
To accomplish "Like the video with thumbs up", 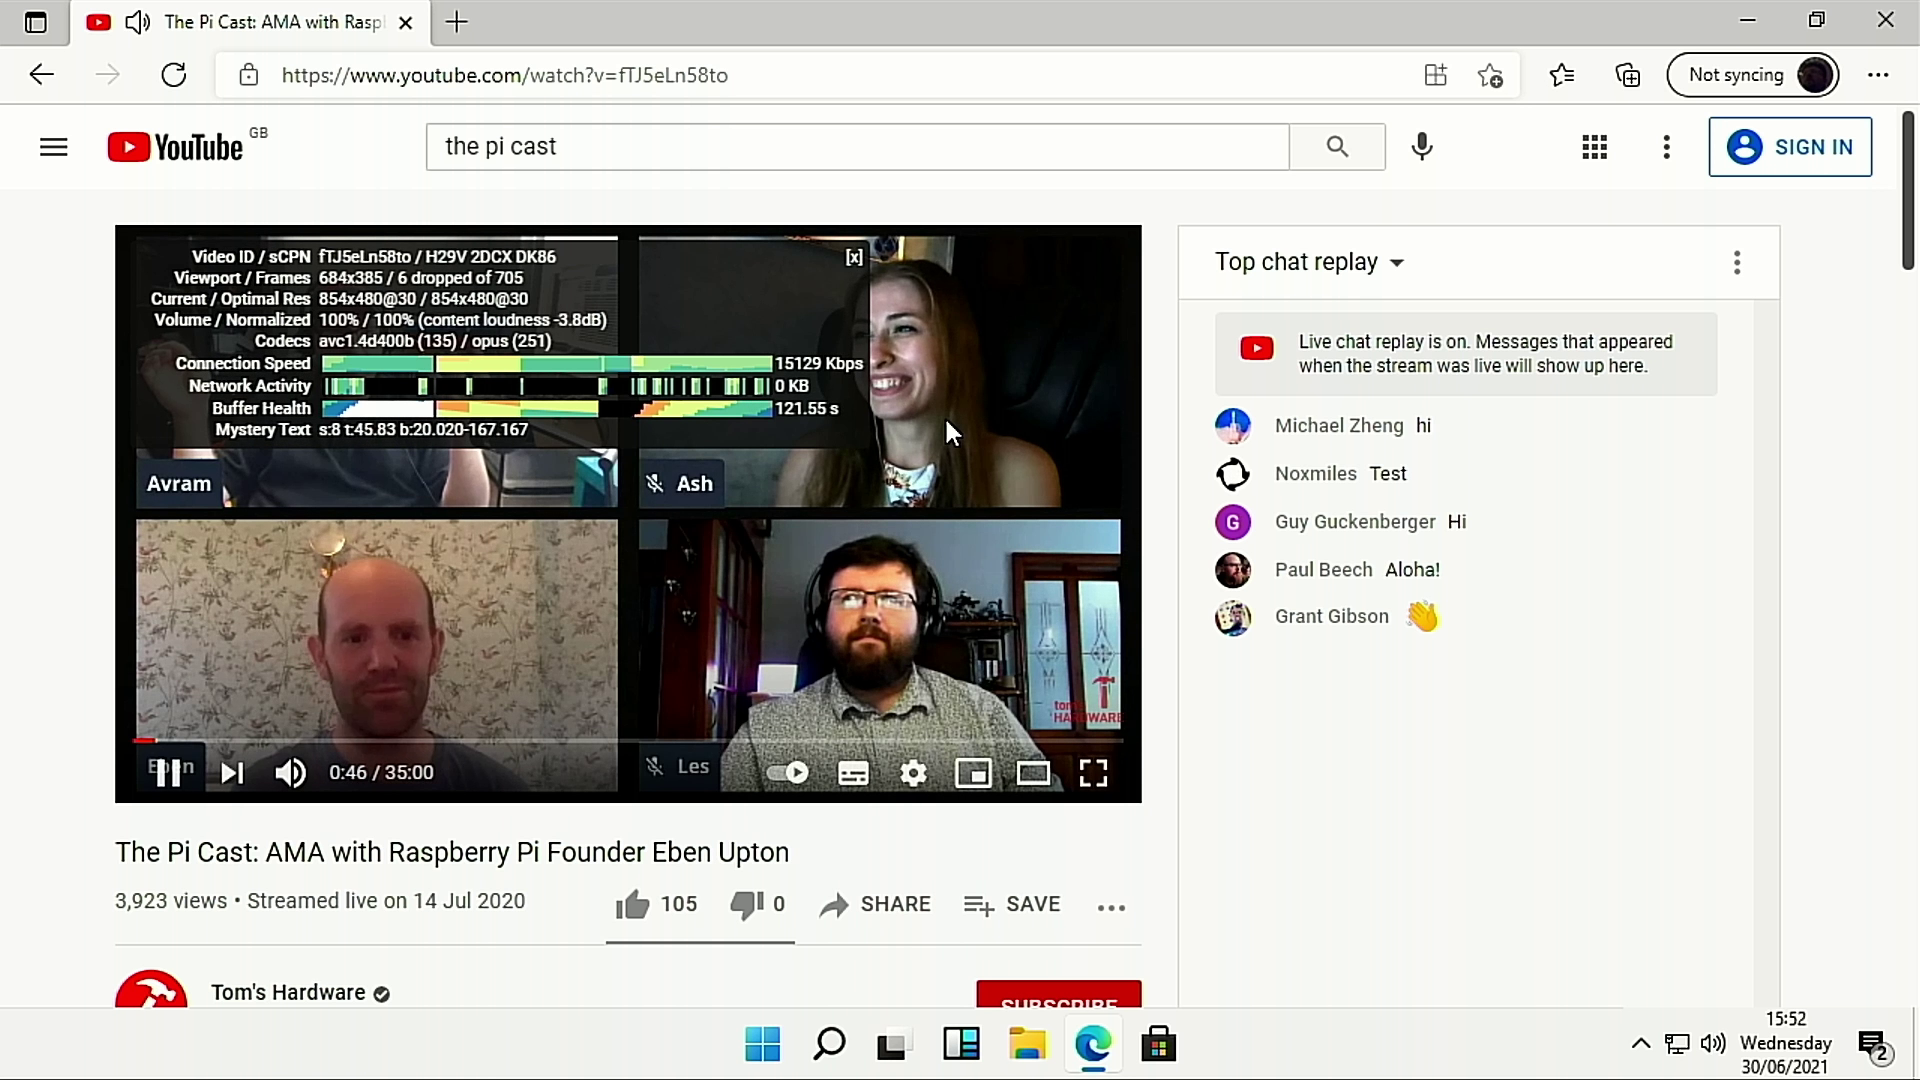I will (633, 904).
